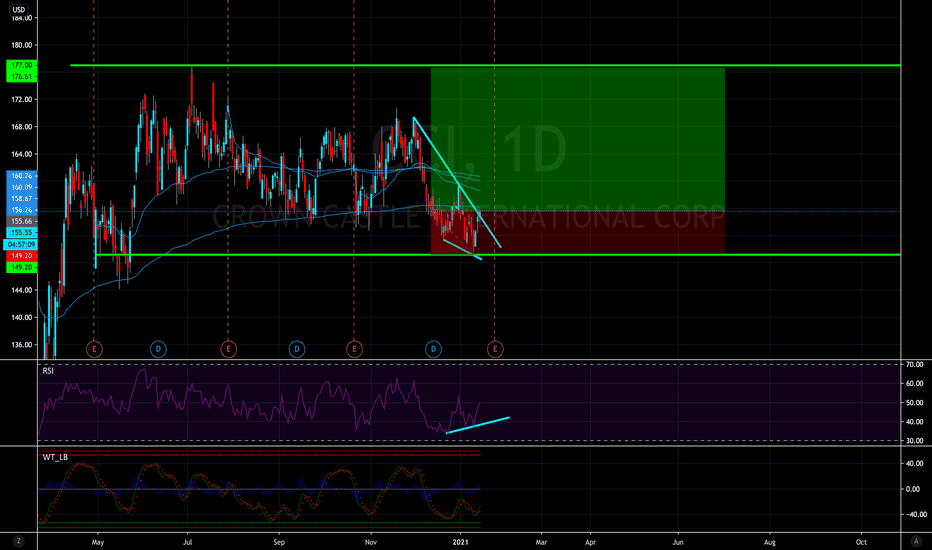The image size is (932, 550).
Task: Click the May label on time axis
Action: click(x=98, y=542)
